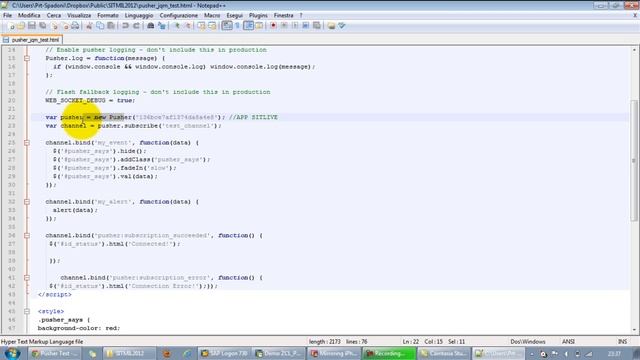
Task: Collapse the my_alert bind fold at line 32
Action: point(27,202)
